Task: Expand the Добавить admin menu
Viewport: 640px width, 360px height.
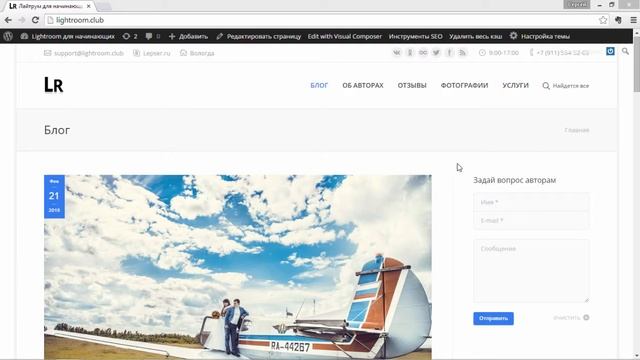Action: coord(188,36)
